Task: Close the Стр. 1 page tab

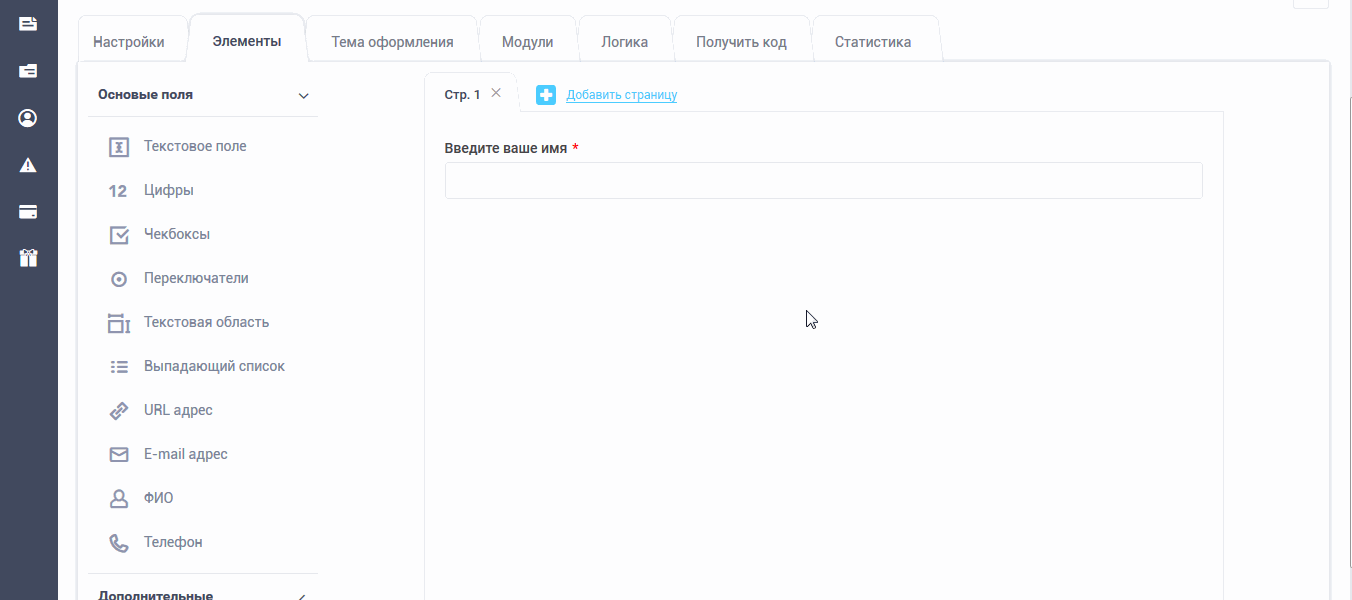Action: coord(496,93)
